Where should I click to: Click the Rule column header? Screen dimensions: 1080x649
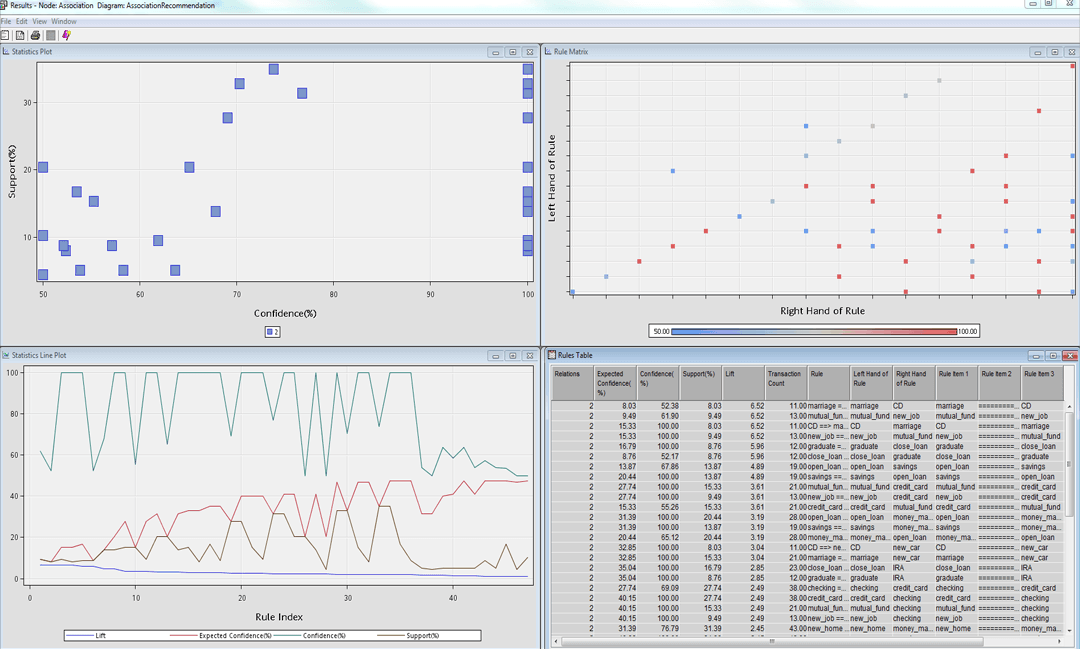829,383
